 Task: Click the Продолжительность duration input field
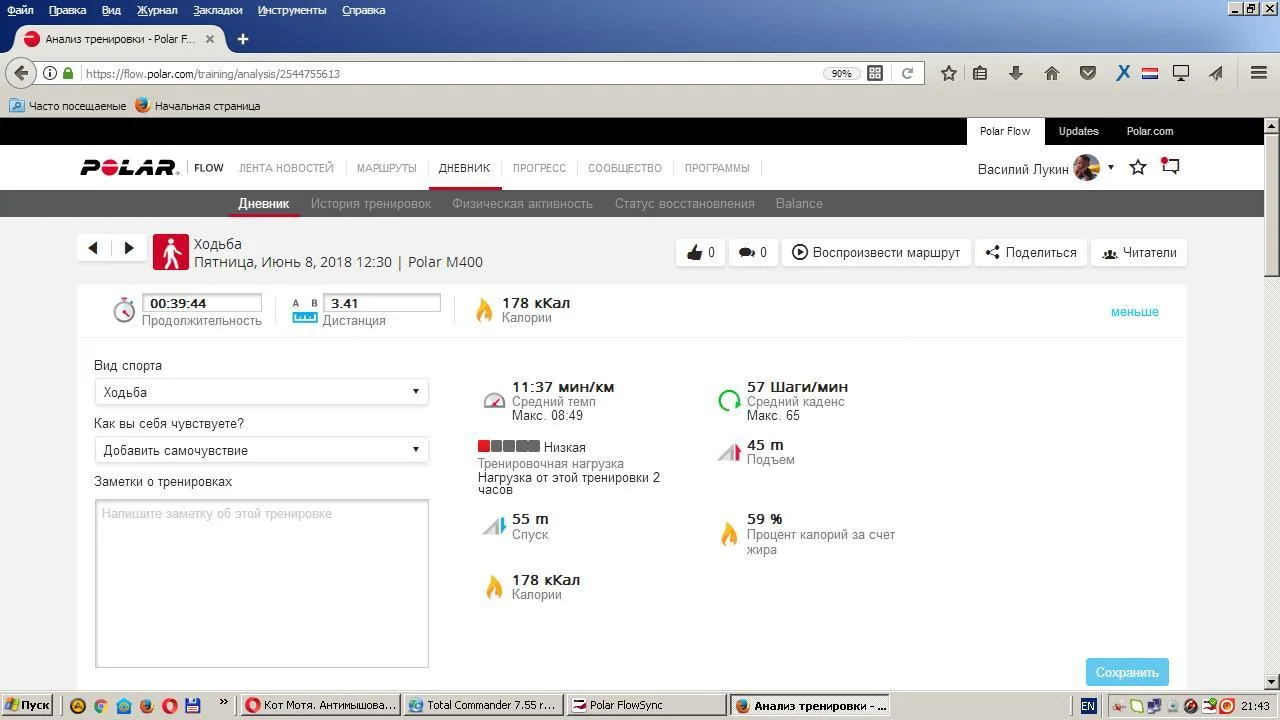click(201, 303)
